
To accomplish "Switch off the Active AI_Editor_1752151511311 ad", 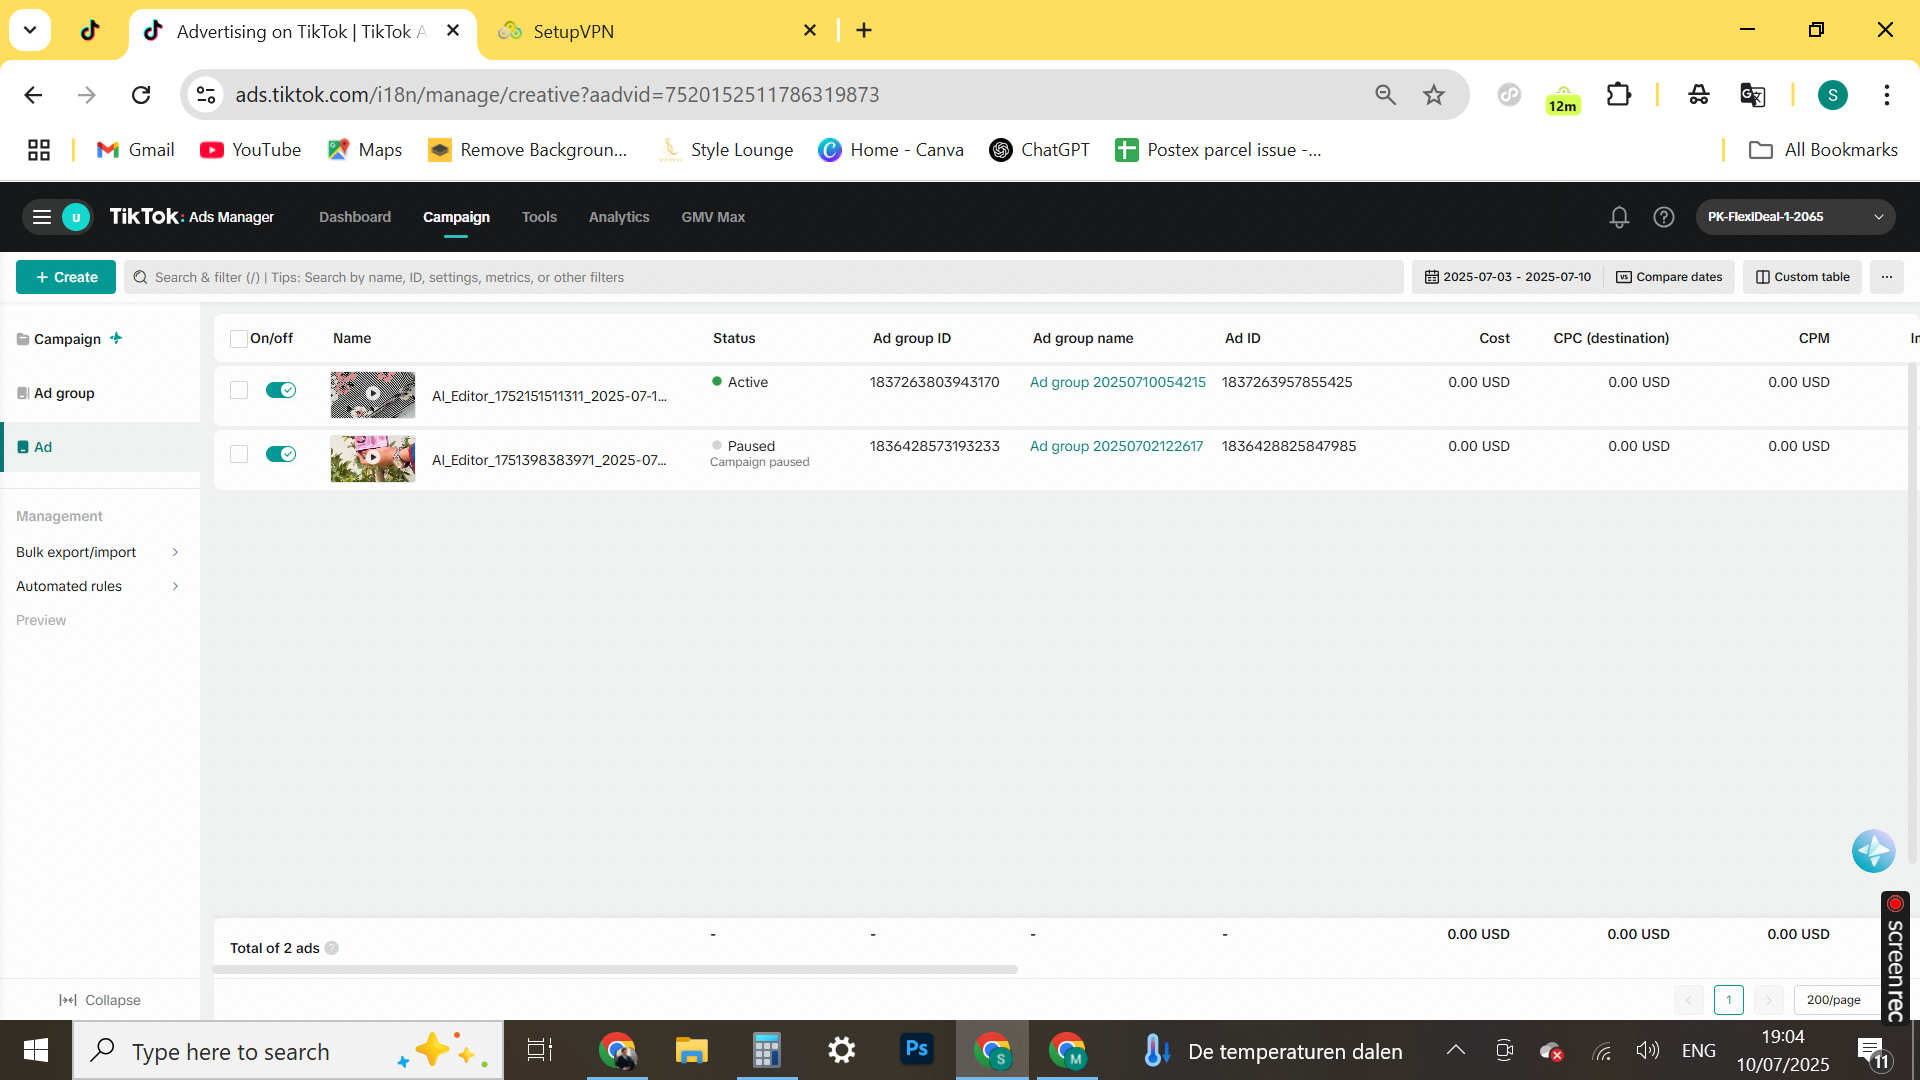I will point(281,390).
